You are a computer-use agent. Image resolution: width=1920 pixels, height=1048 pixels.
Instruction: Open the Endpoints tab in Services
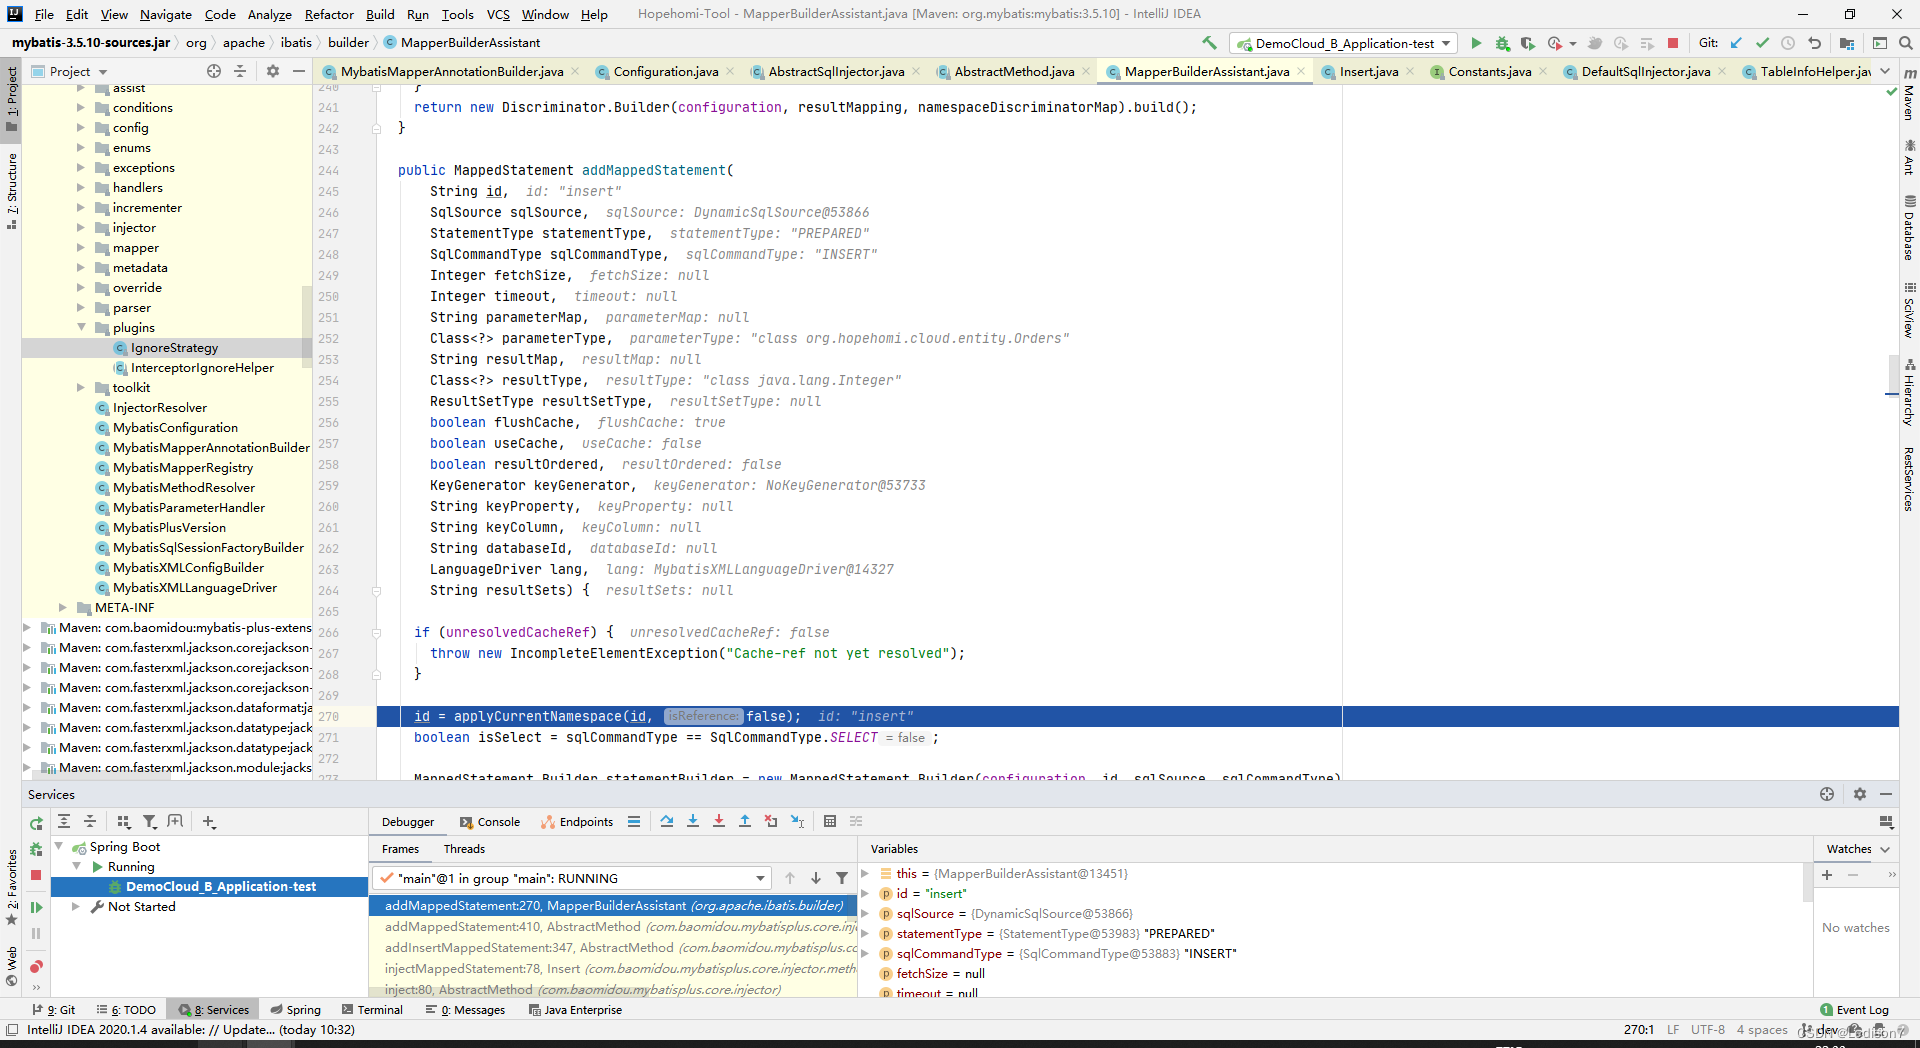(x=577, y=822)
